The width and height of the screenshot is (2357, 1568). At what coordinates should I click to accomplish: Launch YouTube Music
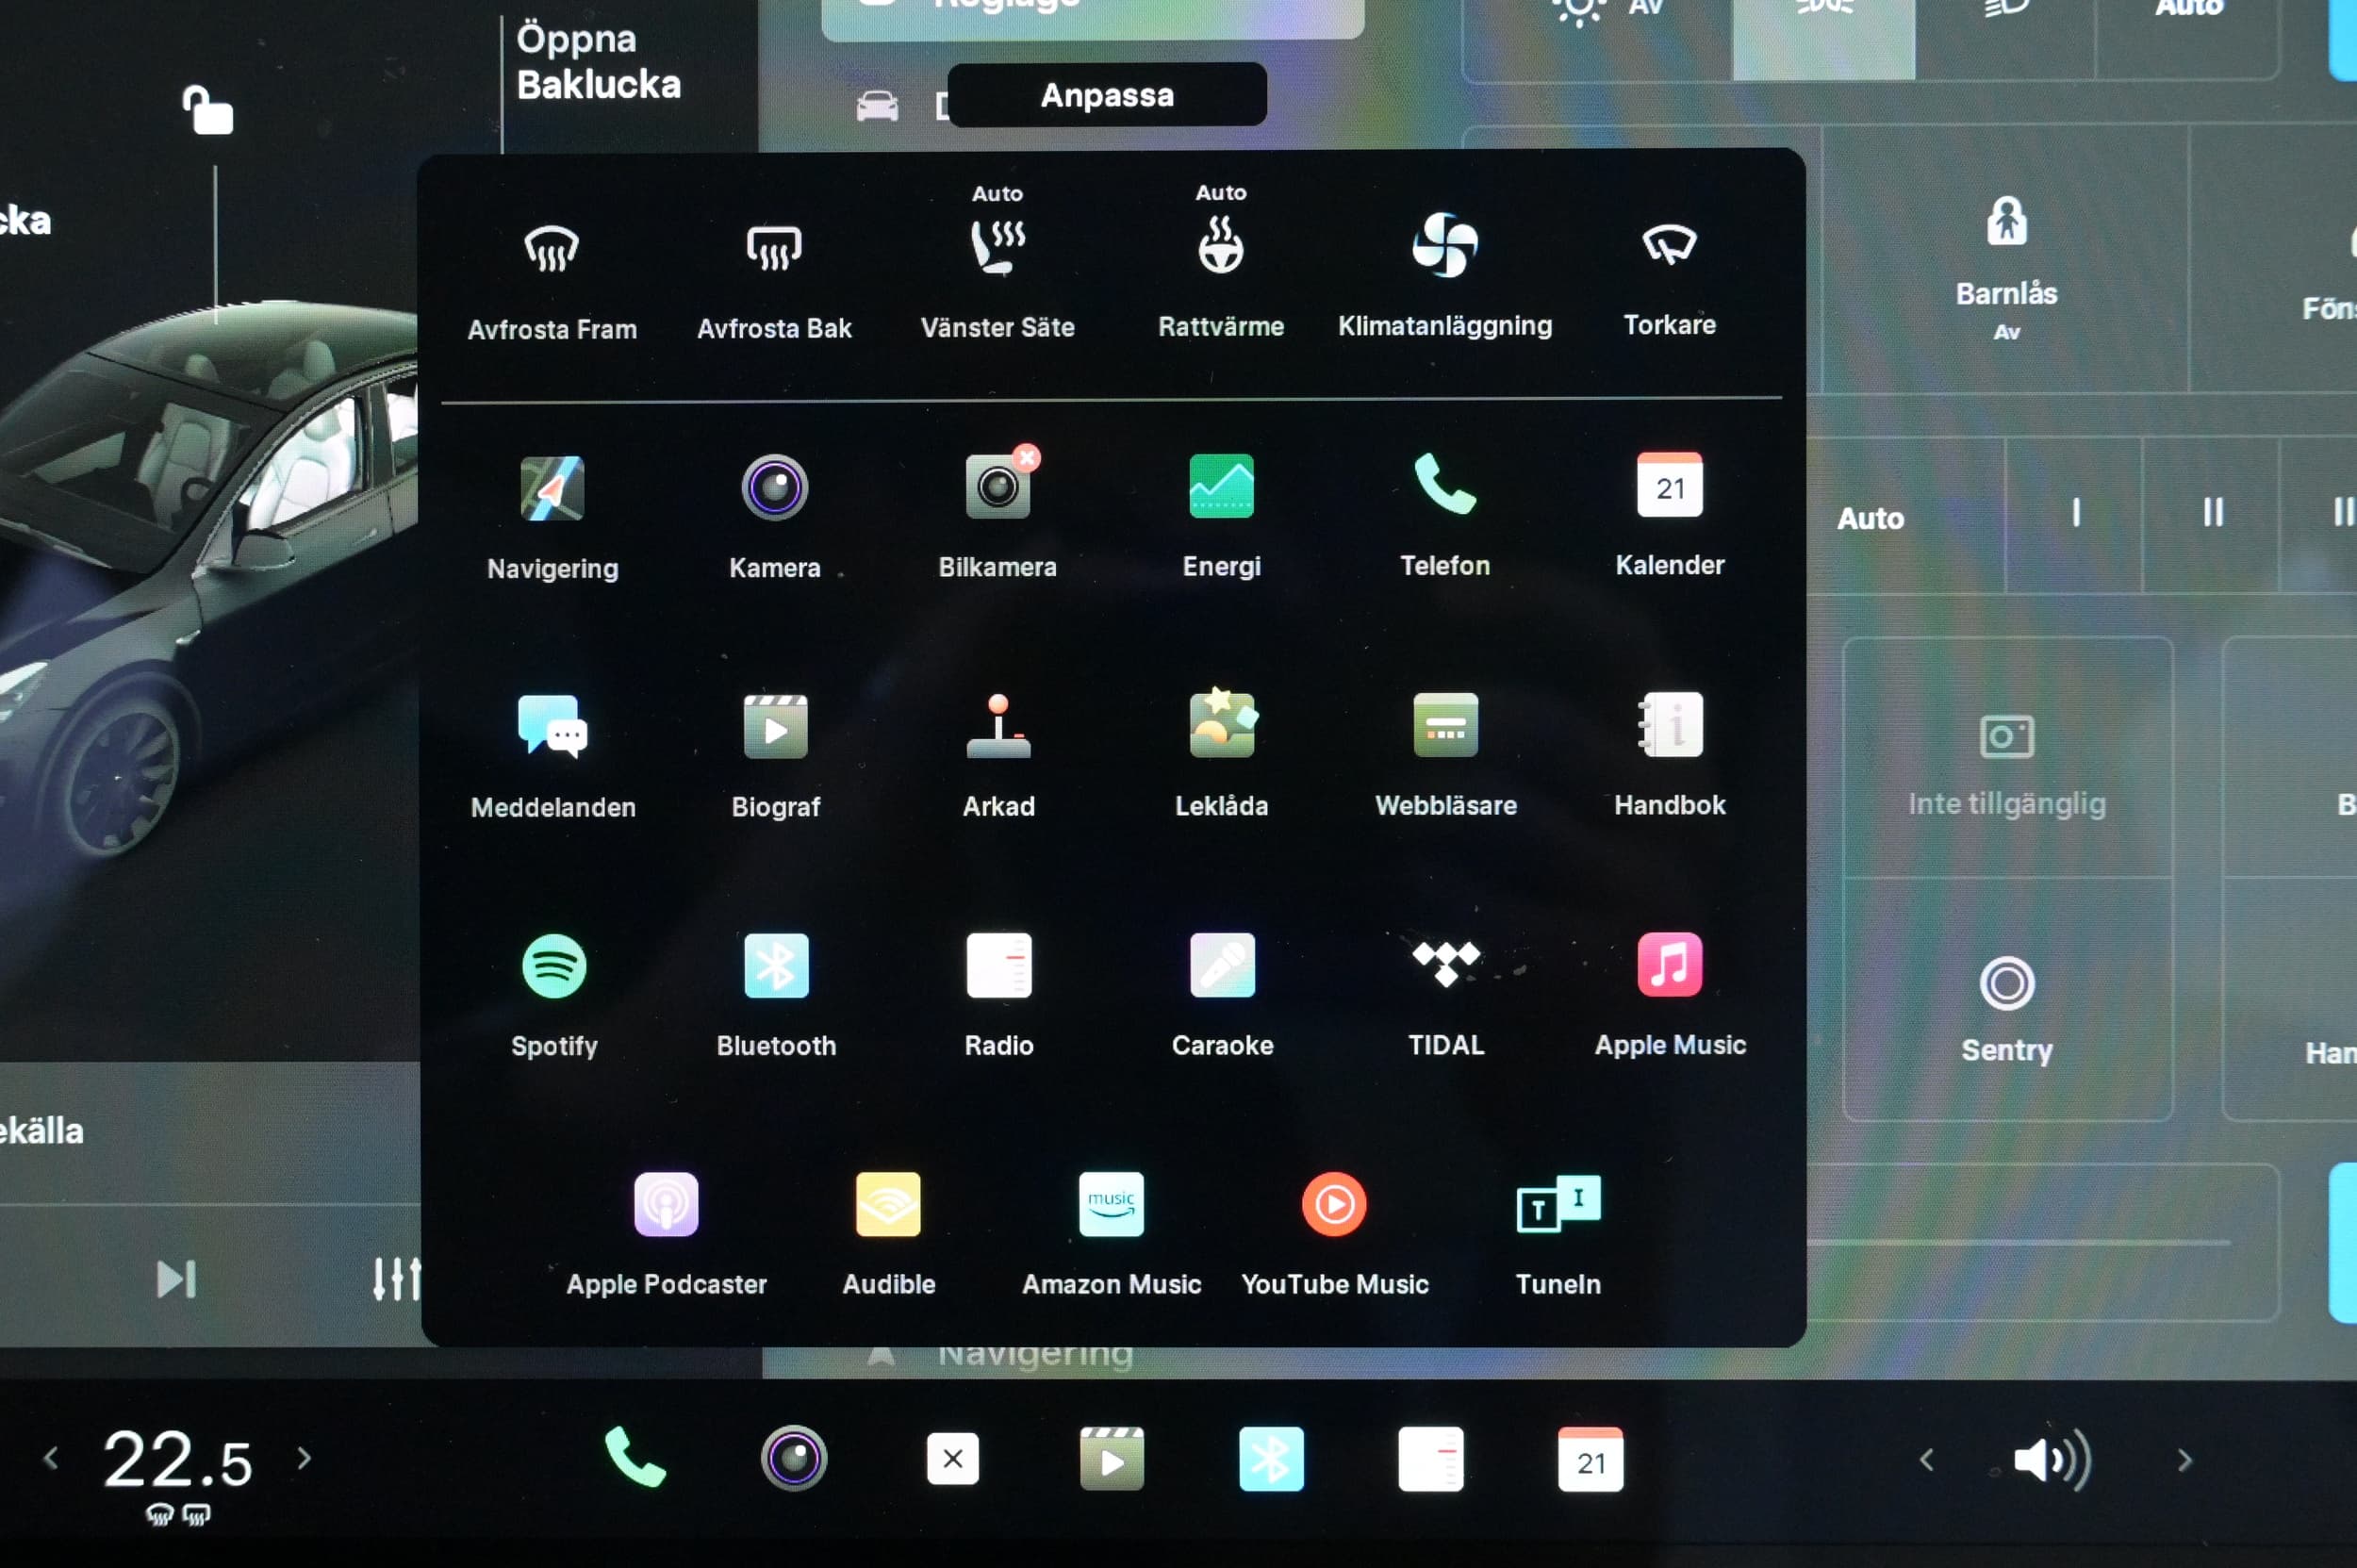click(x=1334, y=1204)
